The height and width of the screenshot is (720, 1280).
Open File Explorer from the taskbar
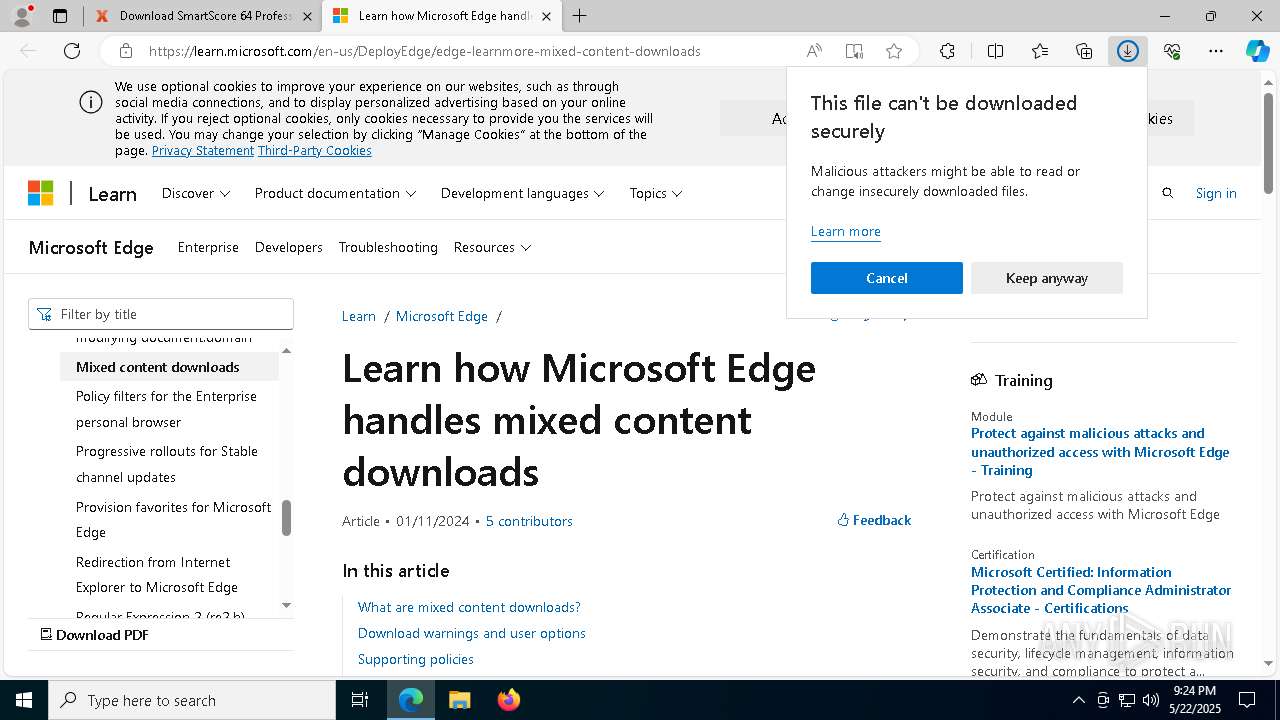[x=459, y=700]
